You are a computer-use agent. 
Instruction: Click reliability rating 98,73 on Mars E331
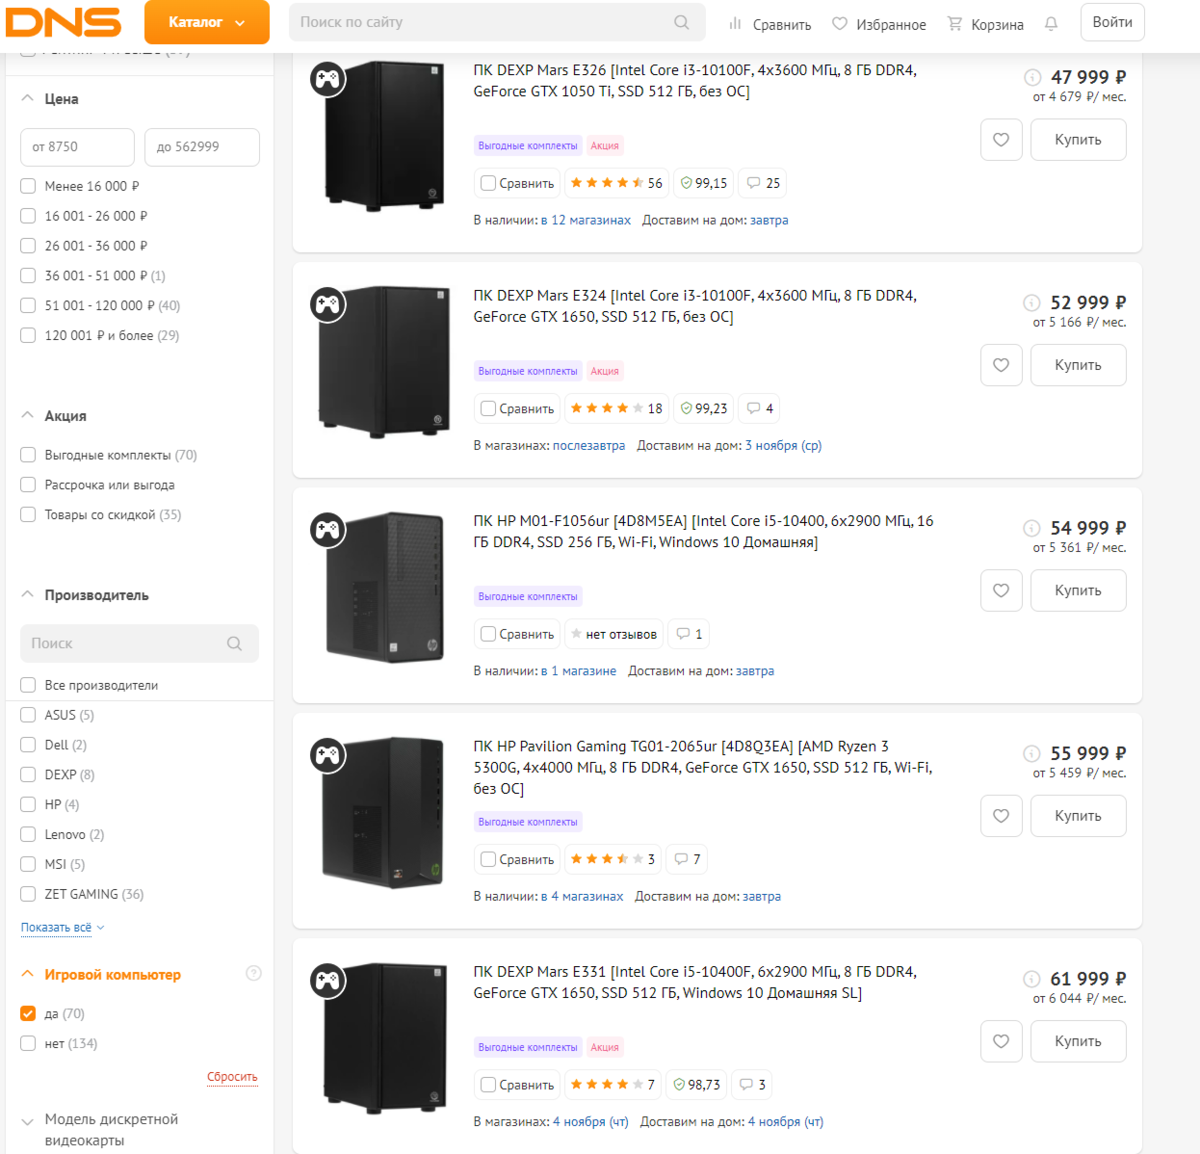click(697, 1084)
